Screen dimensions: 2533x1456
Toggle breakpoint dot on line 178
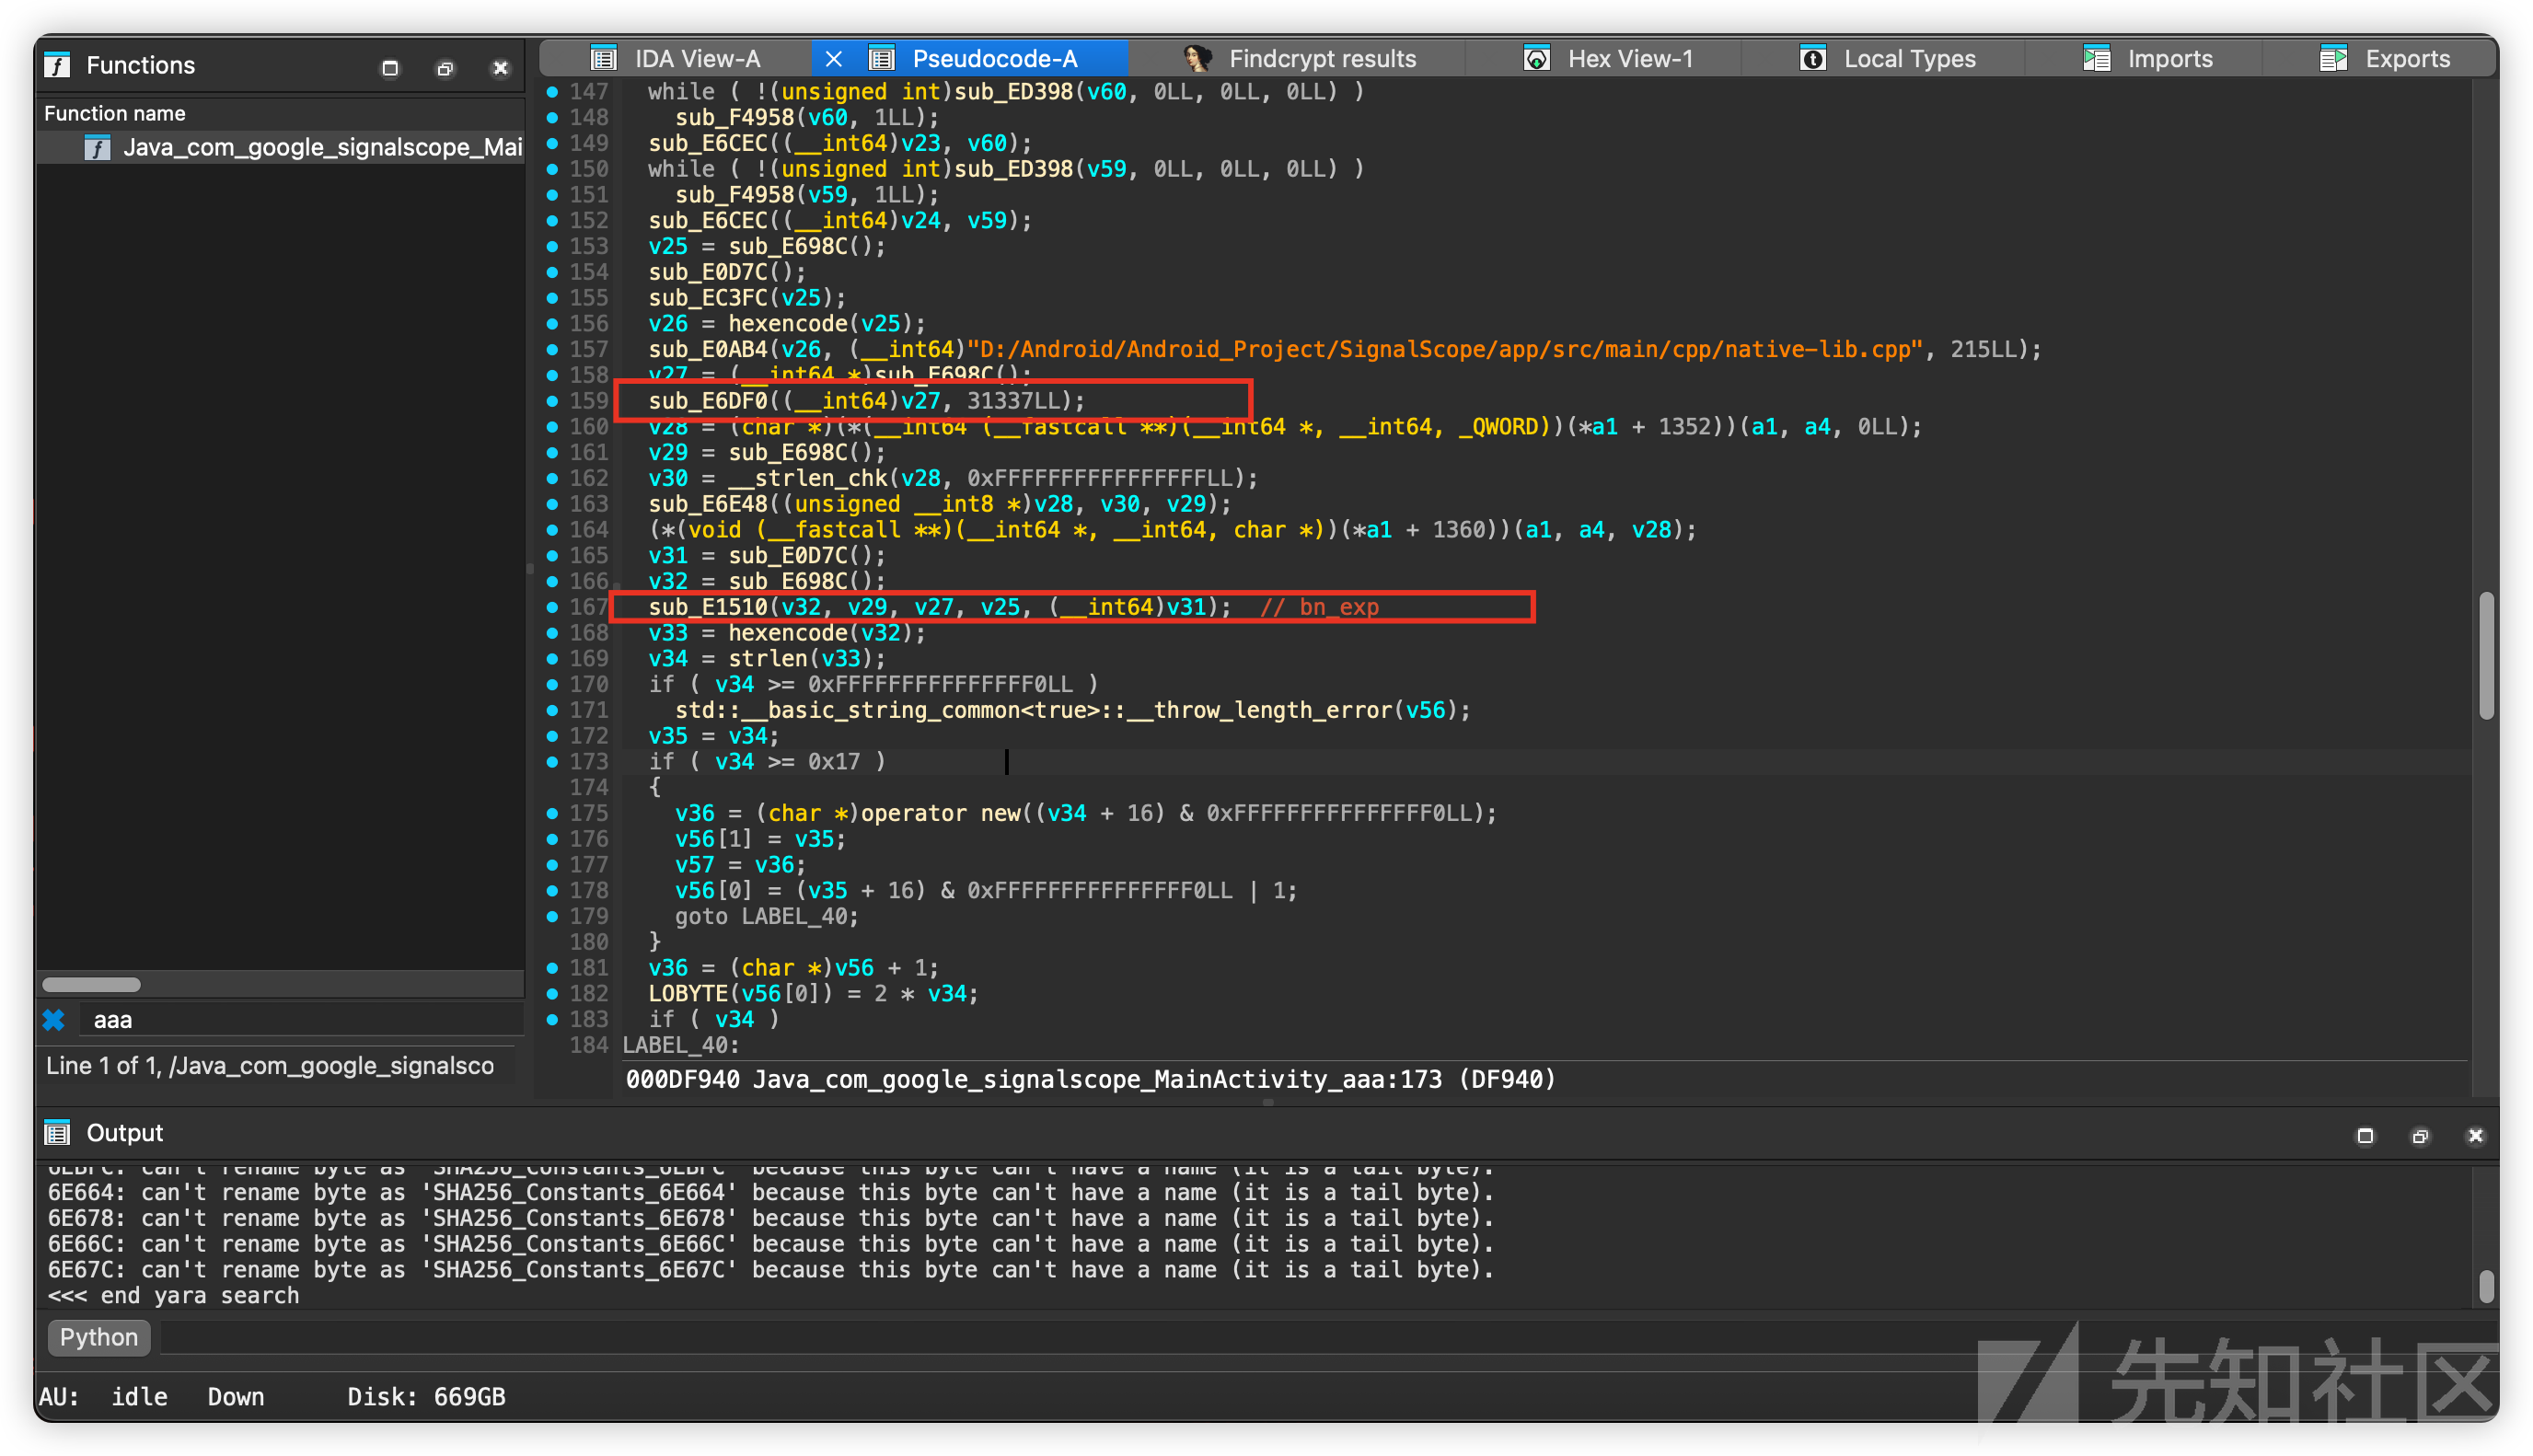pyautogui.click(x=552, y=891)
